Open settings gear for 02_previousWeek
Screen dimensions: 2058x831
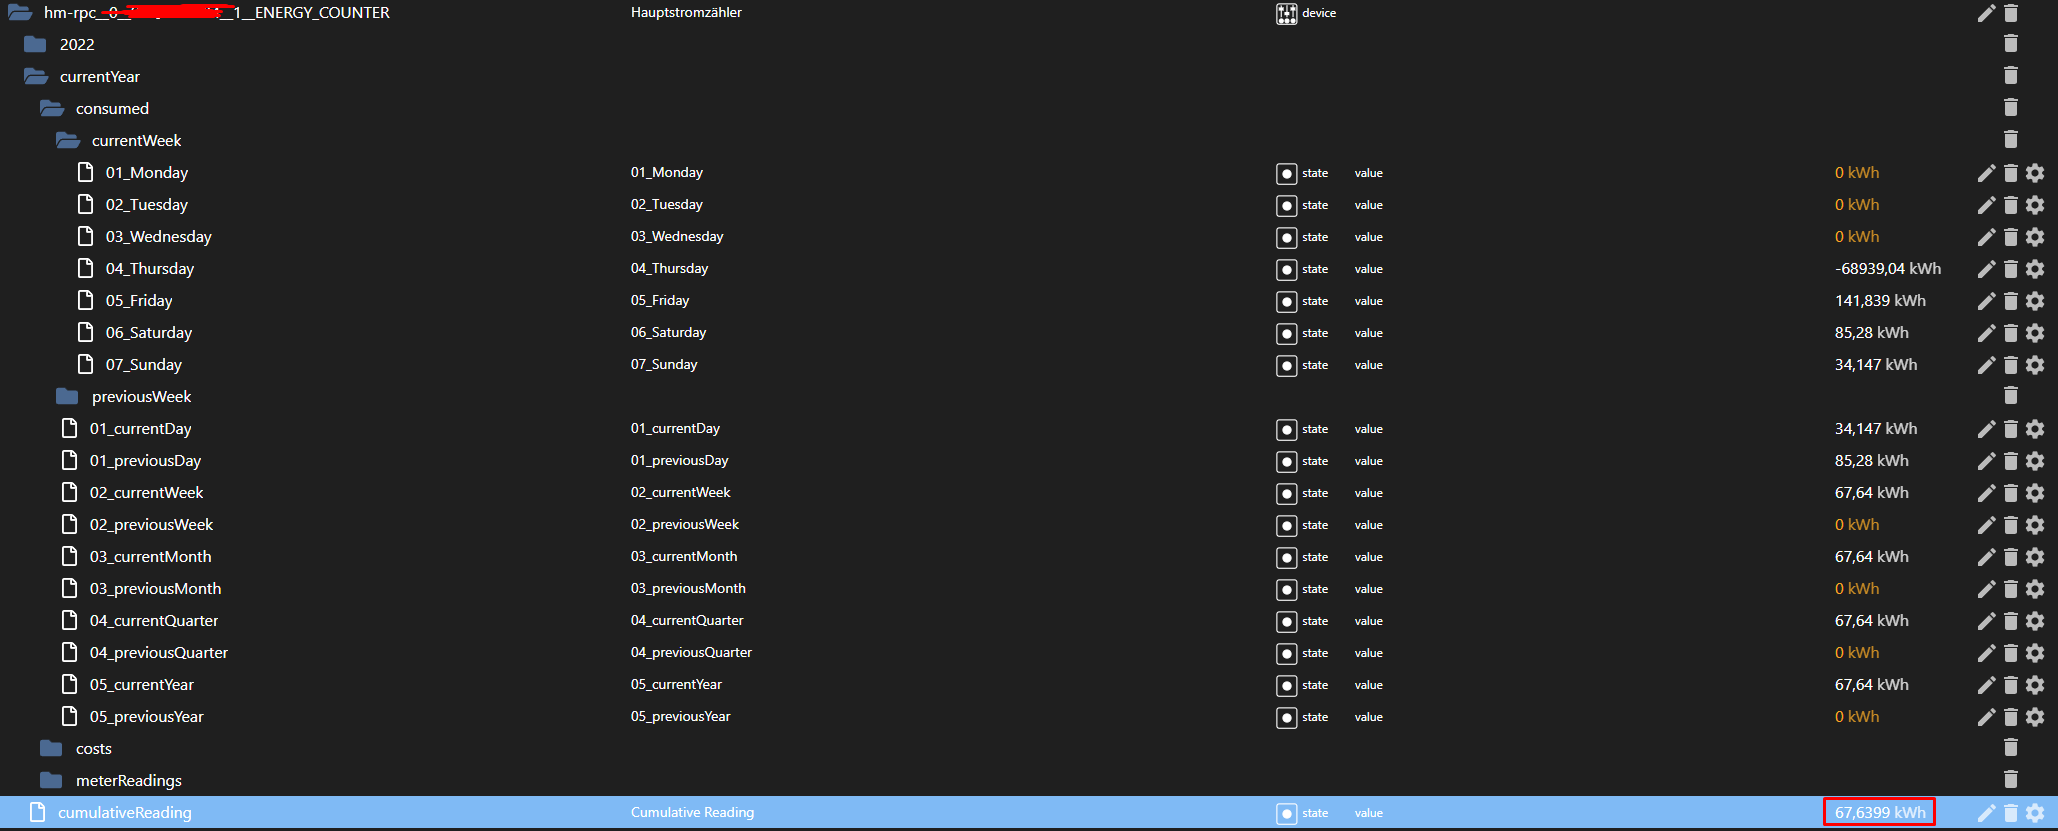(x=2035, y=525)
